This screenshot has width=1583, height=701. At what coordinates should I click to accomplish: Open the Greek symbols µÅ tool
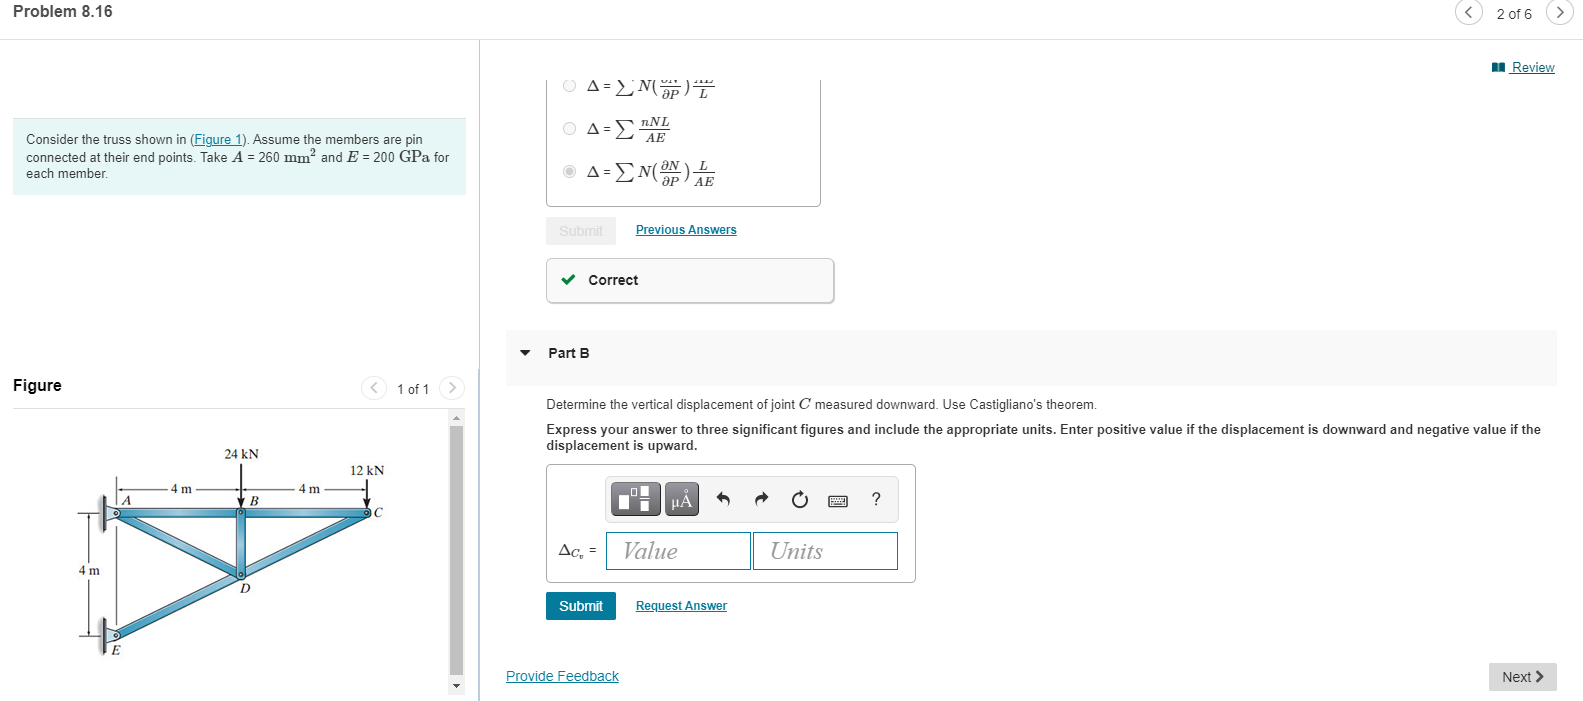click(682, 499)
